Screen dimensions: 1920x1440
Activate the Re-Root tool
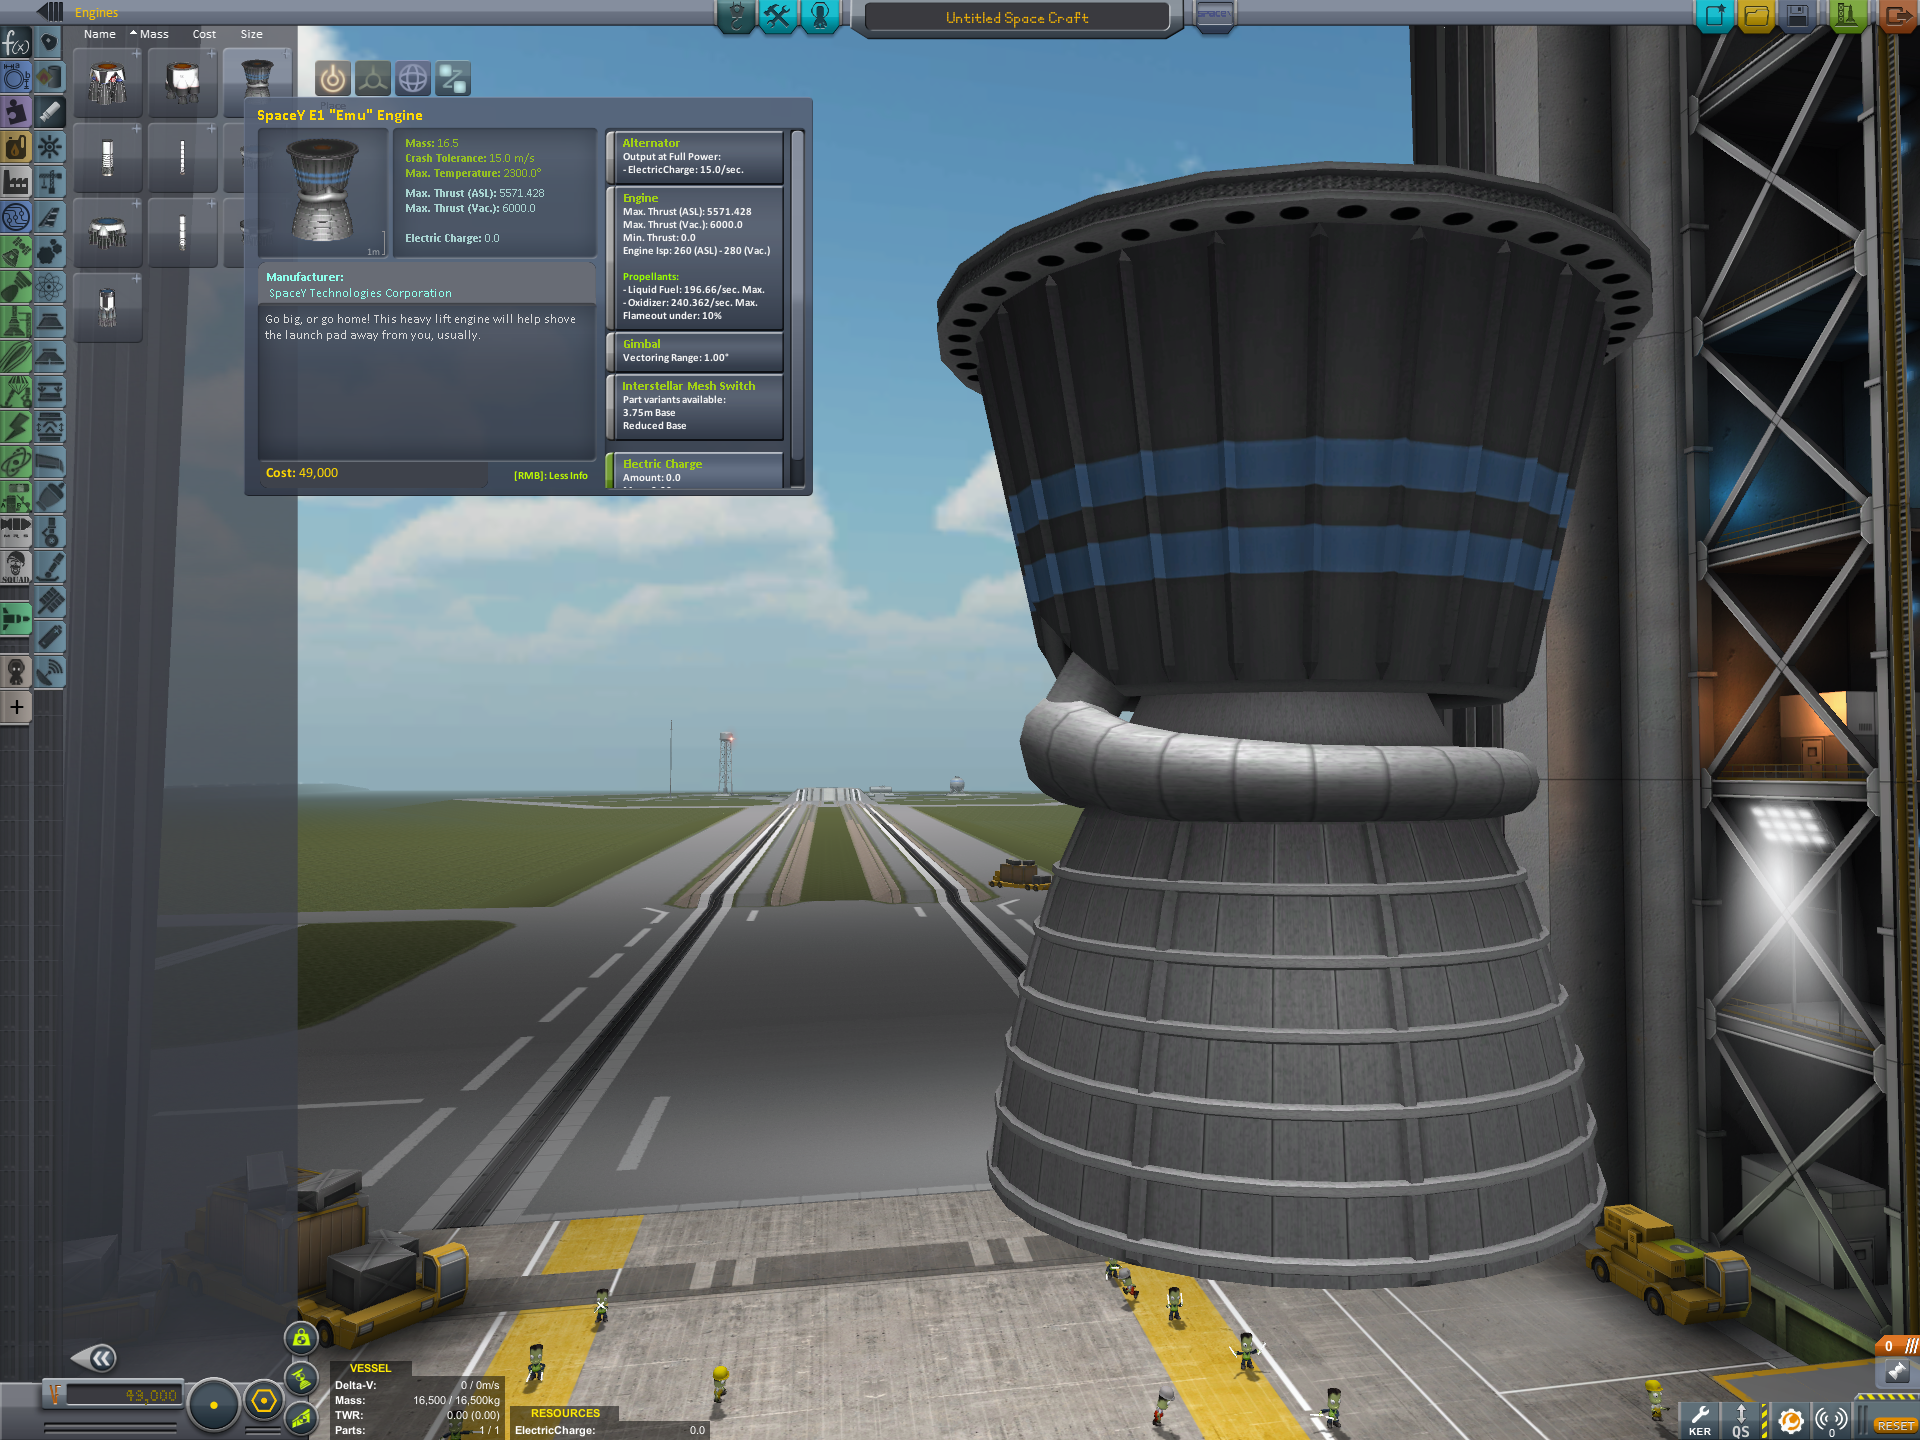(453, 78)
